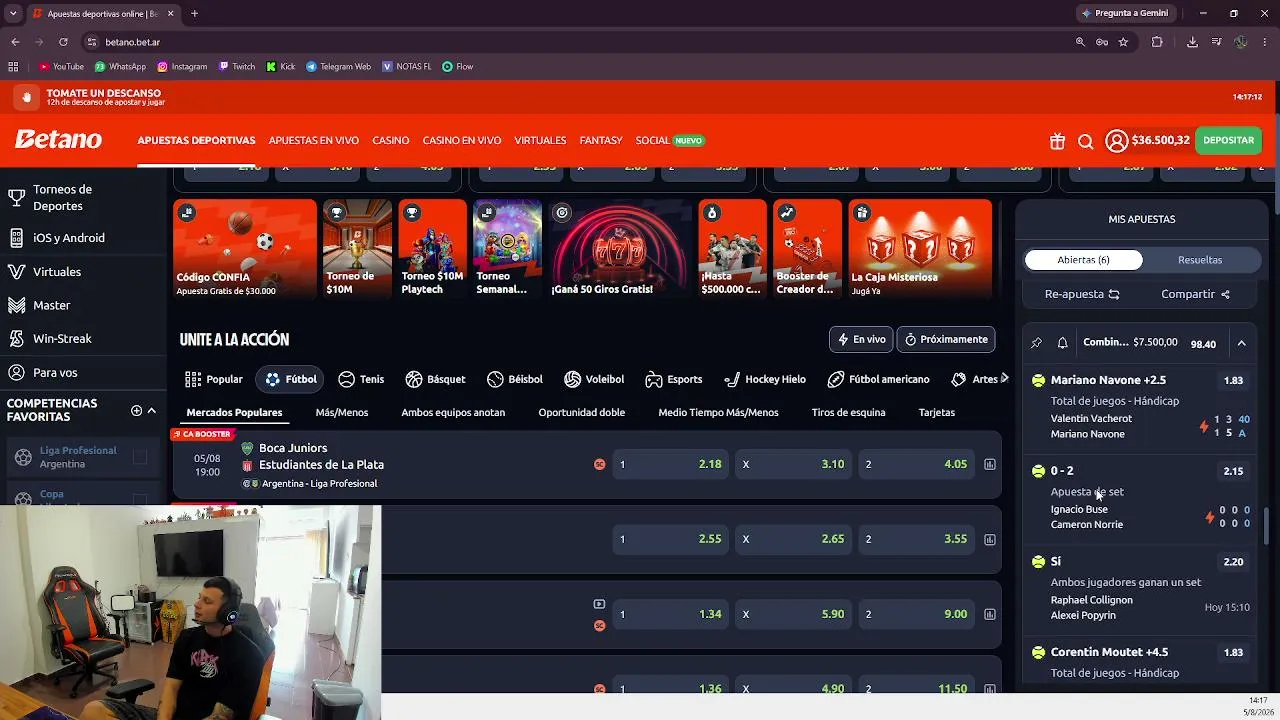This screenshot has height=720, width=1280.
Task: Click the bell notification icon on bet
Action: coord(1063,343)
